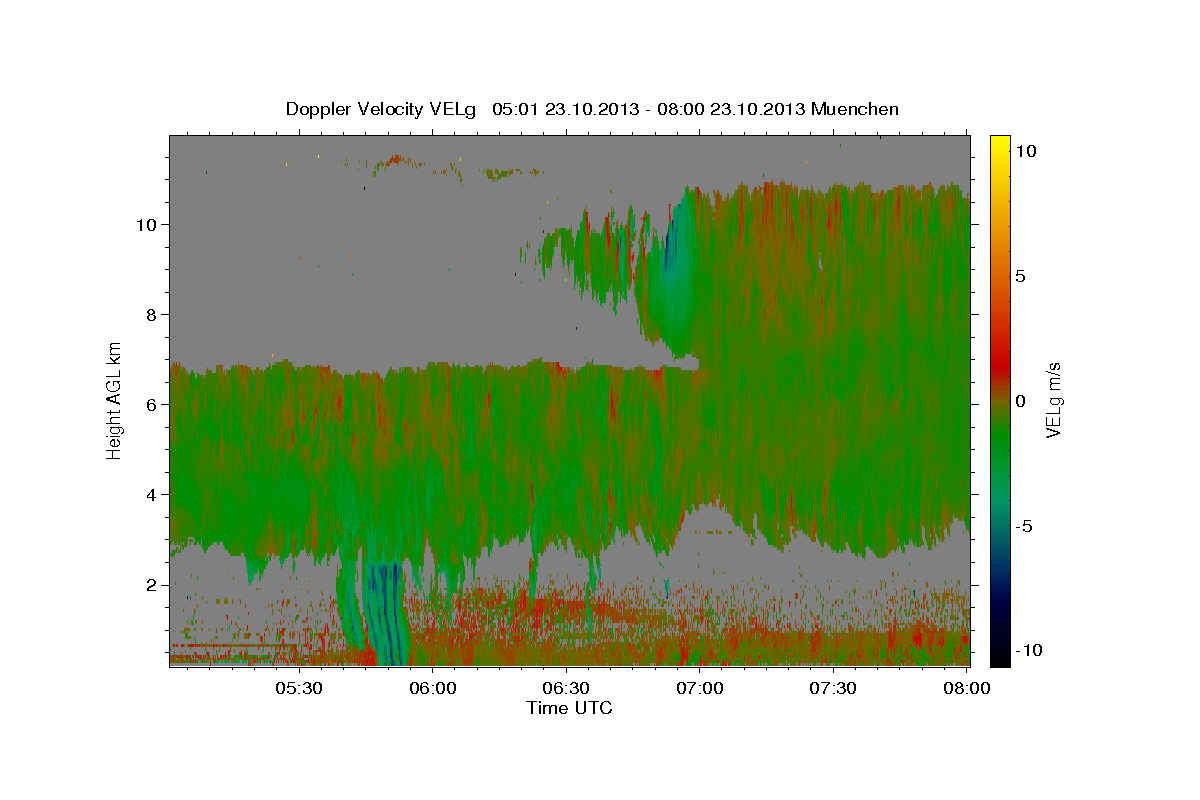Screen dimensions: 1200x800
Task: Click the colorbar value 0 label
Action: click(x=1022, y=400)
